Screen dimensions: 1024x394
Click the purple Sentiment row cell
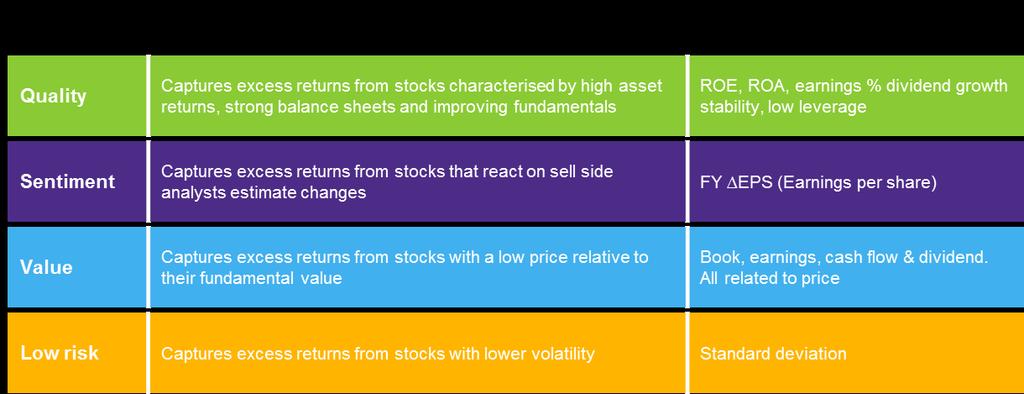click(x=77, y=182)
